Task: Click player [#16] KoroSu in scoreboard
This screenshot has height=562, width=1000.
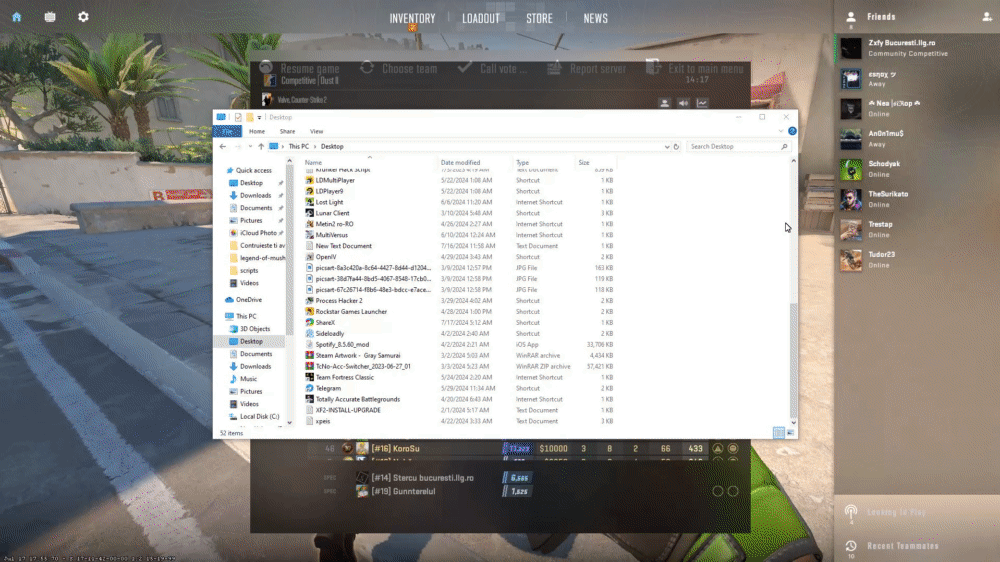Action: click(x=395, y=448)
